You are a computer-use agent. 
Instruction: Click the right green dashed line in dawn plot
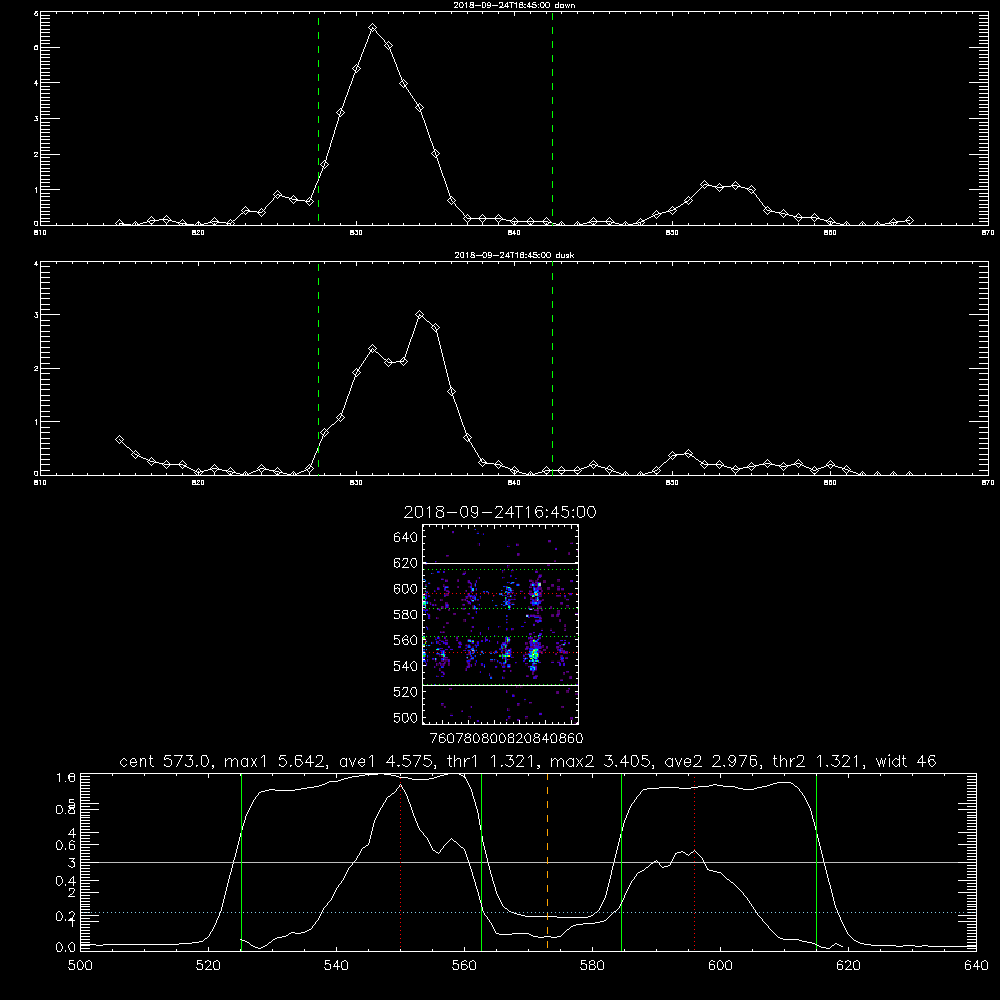click(552, 118)
